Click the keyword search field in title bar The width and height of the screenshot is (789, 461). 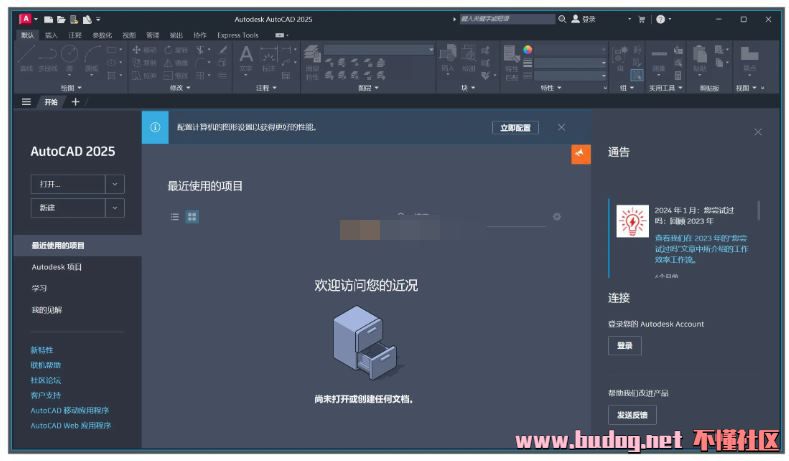tap(507, 19)
